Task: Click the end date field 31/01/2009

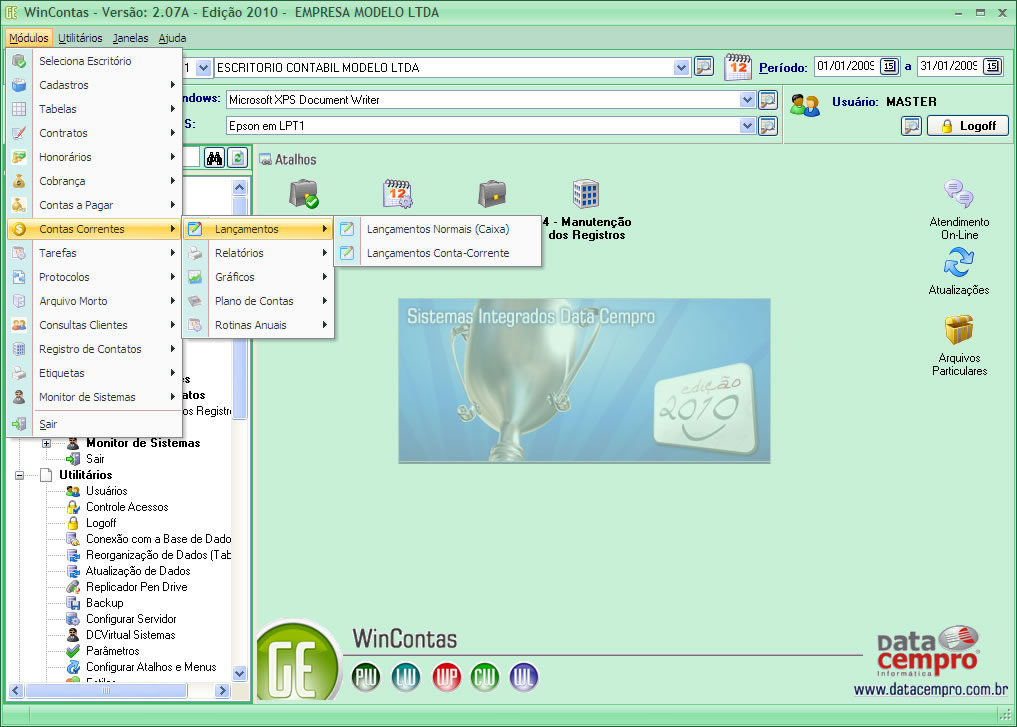Action: [x=949, y=66]
